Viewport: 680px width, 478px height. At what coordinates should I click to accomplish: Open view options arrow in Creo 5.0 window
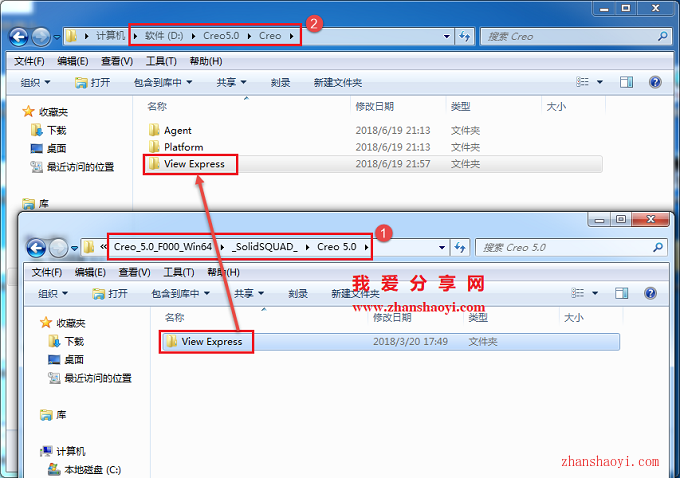tap(595, 293)
